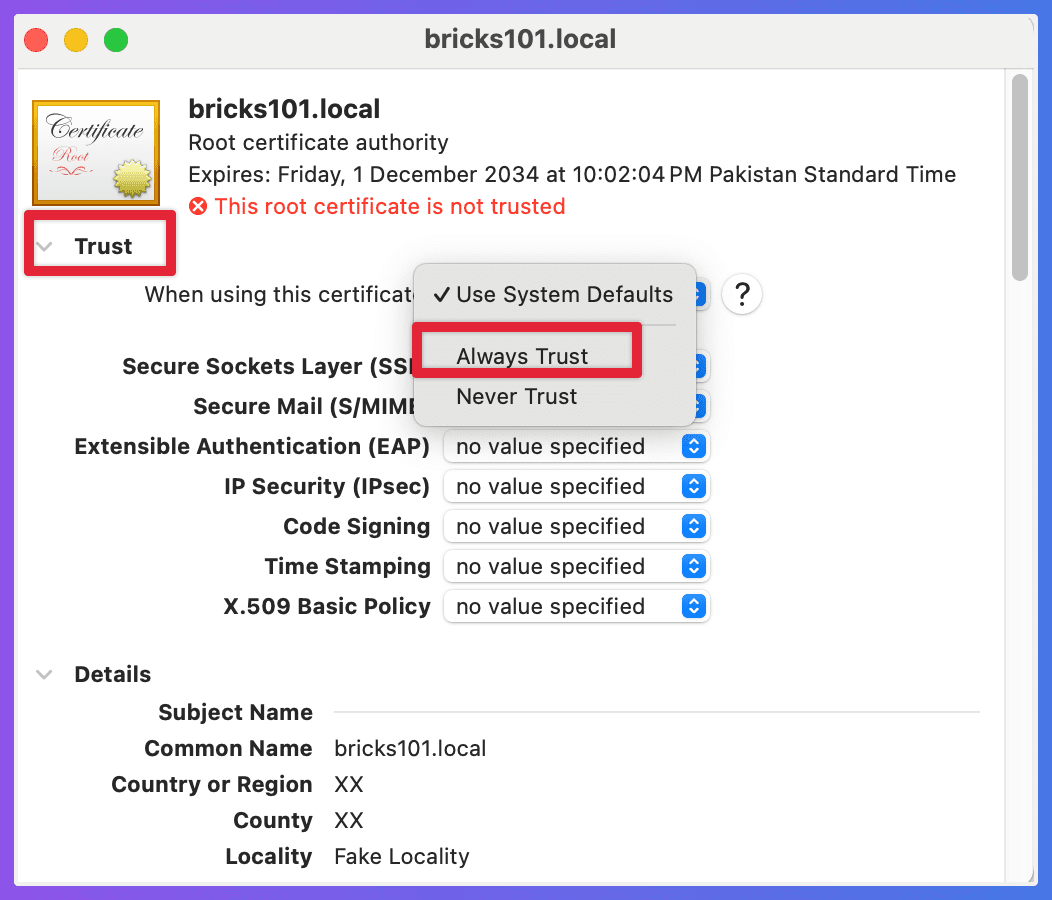
Task: Click the bold bricks101.local certificate heading
Action: pos(284,109)
